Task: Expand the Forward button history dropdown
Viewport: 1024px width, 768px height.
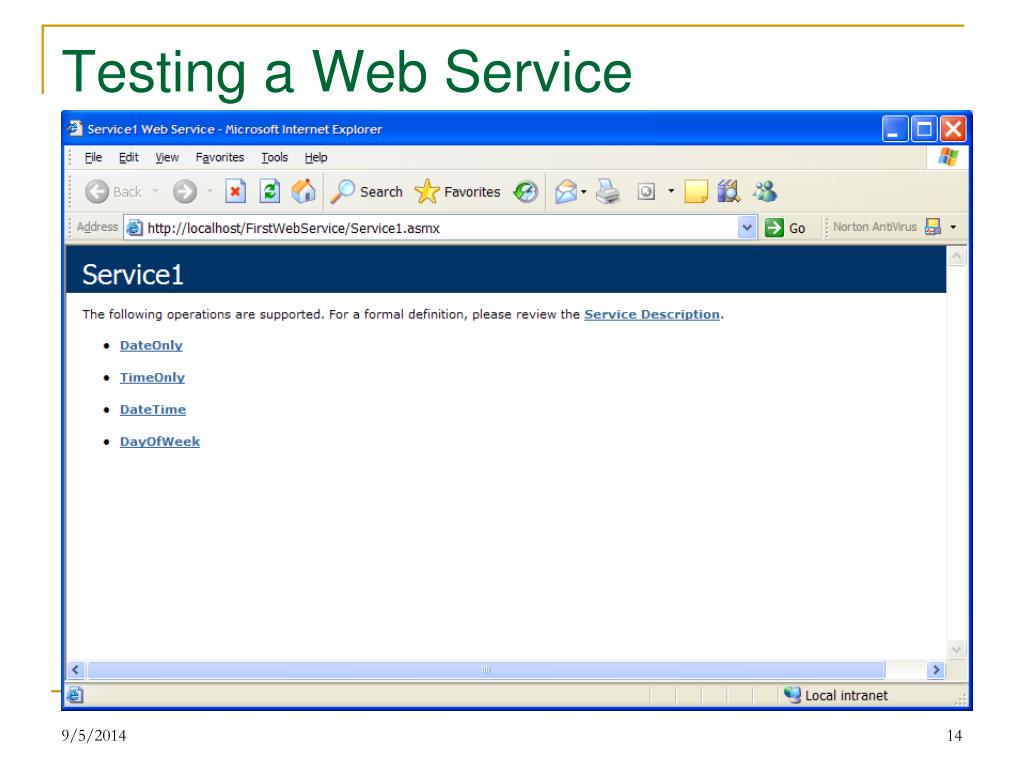Action: [210, 191]
